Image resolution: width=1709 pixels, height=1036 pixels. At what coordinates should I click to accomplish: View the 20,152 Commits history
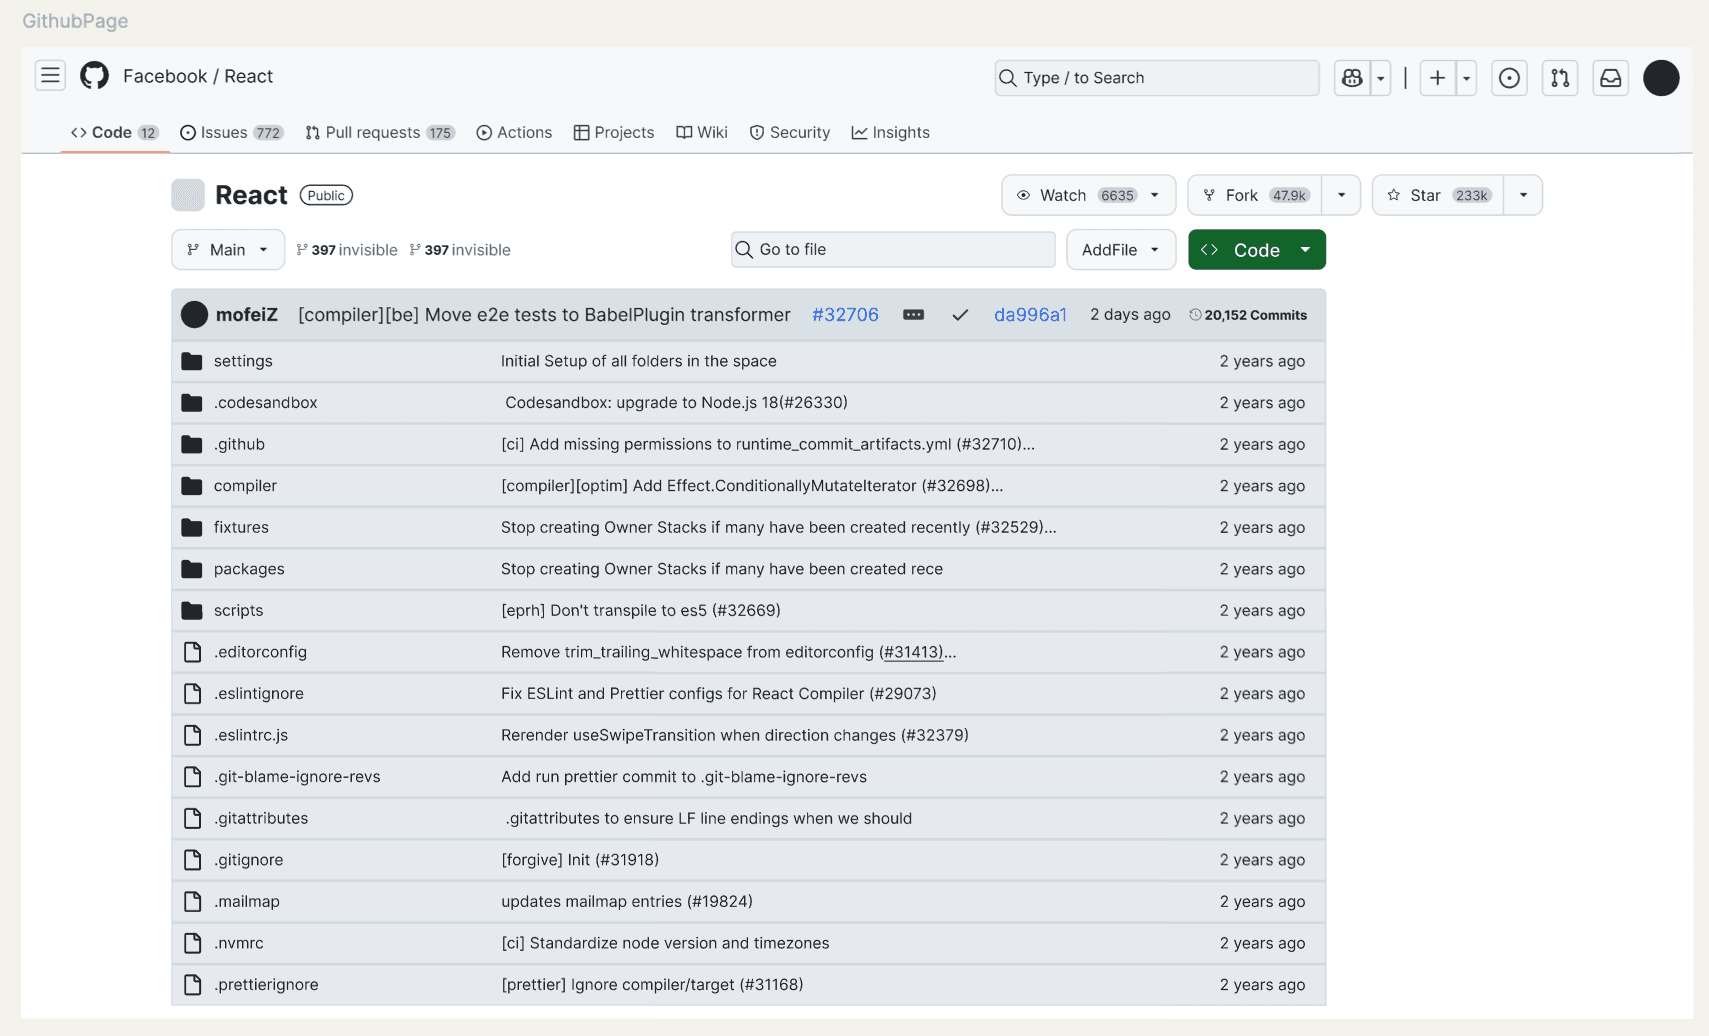1248,315
